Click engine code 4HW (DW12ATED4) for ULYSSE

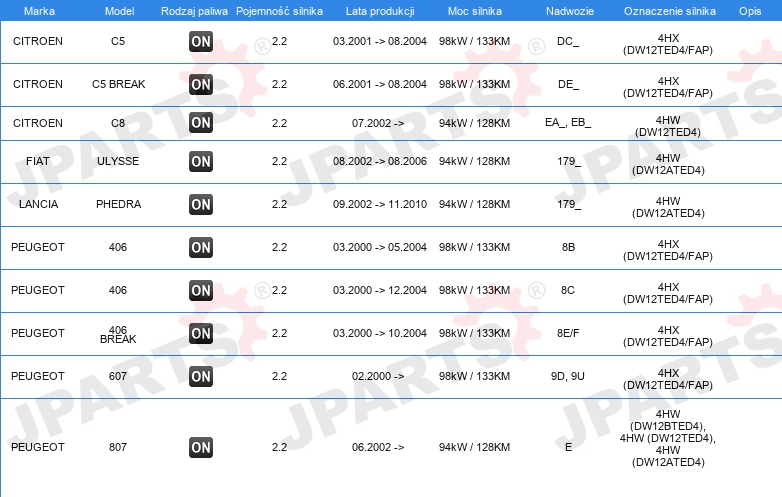click(x=668, y=164)
